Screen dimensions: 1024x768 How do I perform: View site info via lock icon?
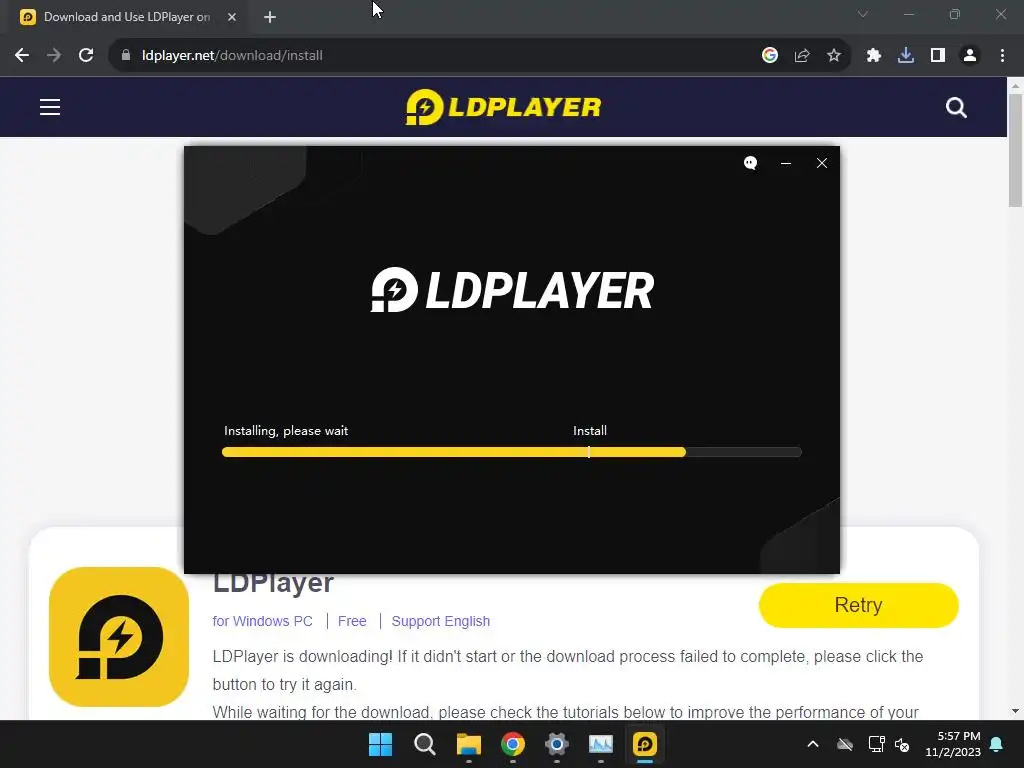(x=126, y=56)
